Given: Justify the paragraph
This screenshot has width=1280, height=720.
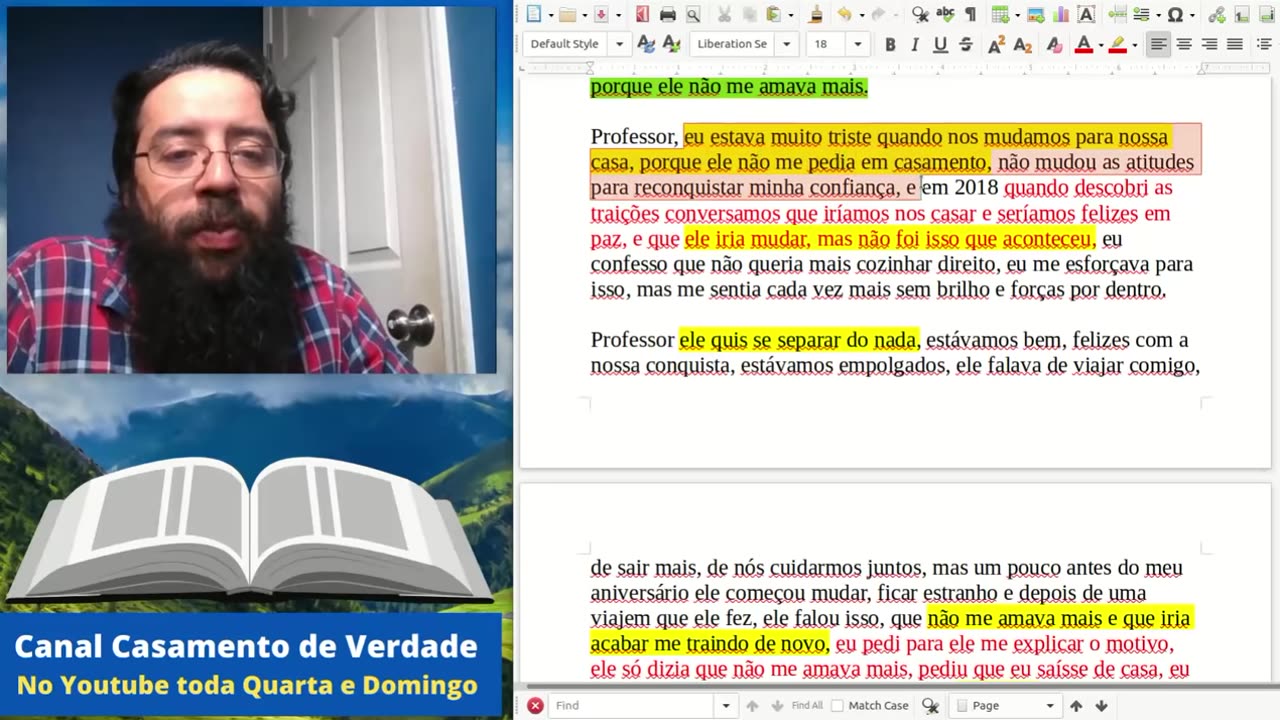Looking at the screenshot, I should click(x=1235, y=44).
